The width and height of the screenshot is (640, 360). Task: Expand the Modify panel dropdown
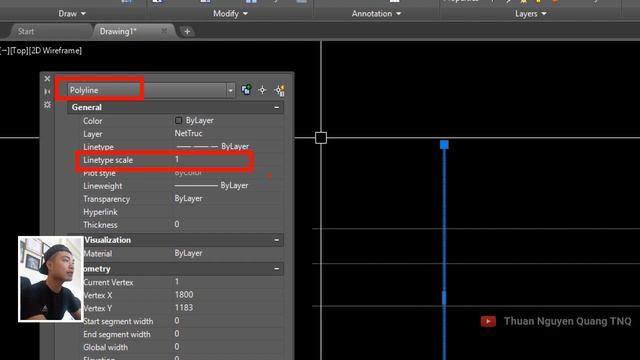[231, 14]
